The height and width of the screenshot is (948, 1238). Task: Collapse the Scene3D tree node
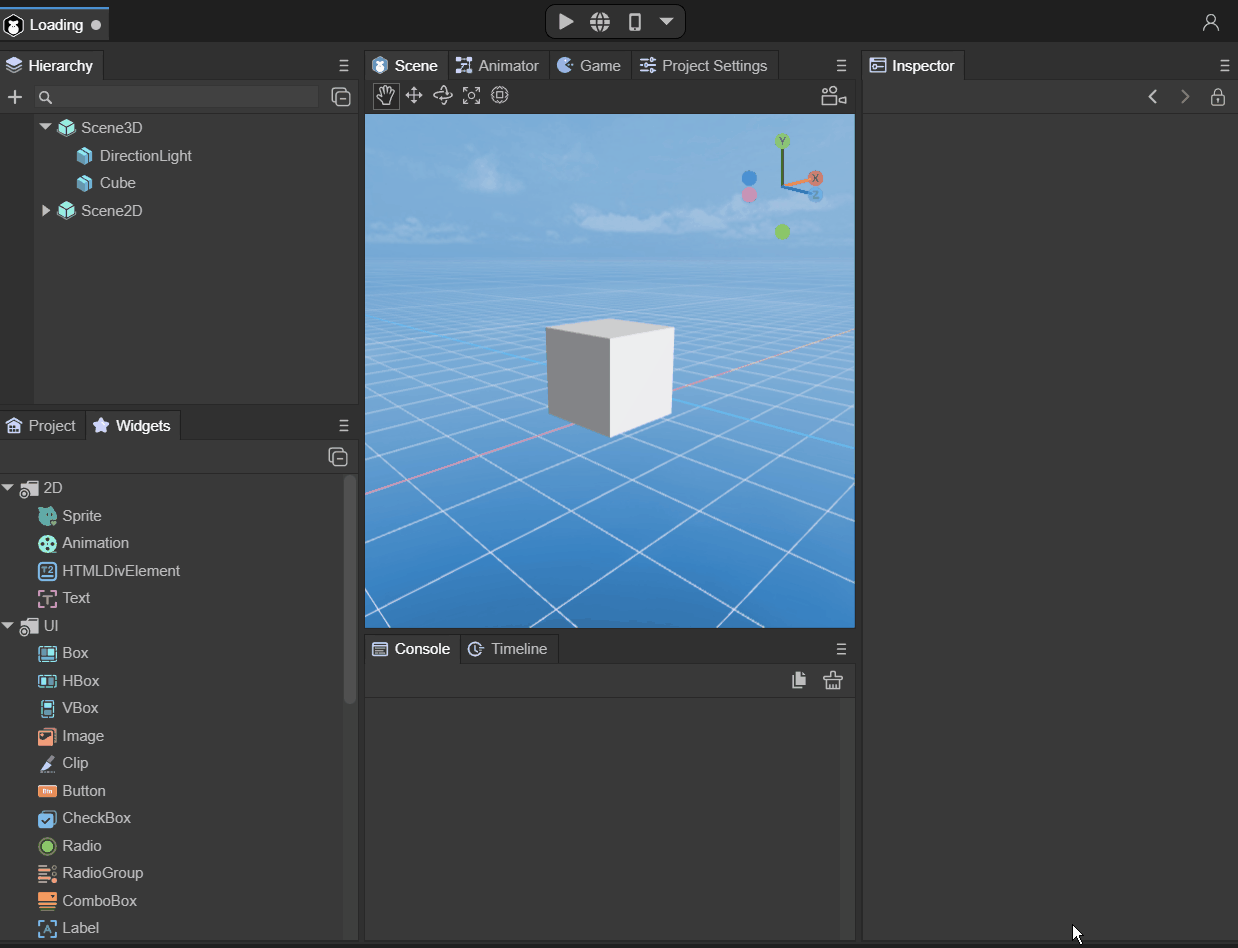pyautogui.click(x=45, y=127)
